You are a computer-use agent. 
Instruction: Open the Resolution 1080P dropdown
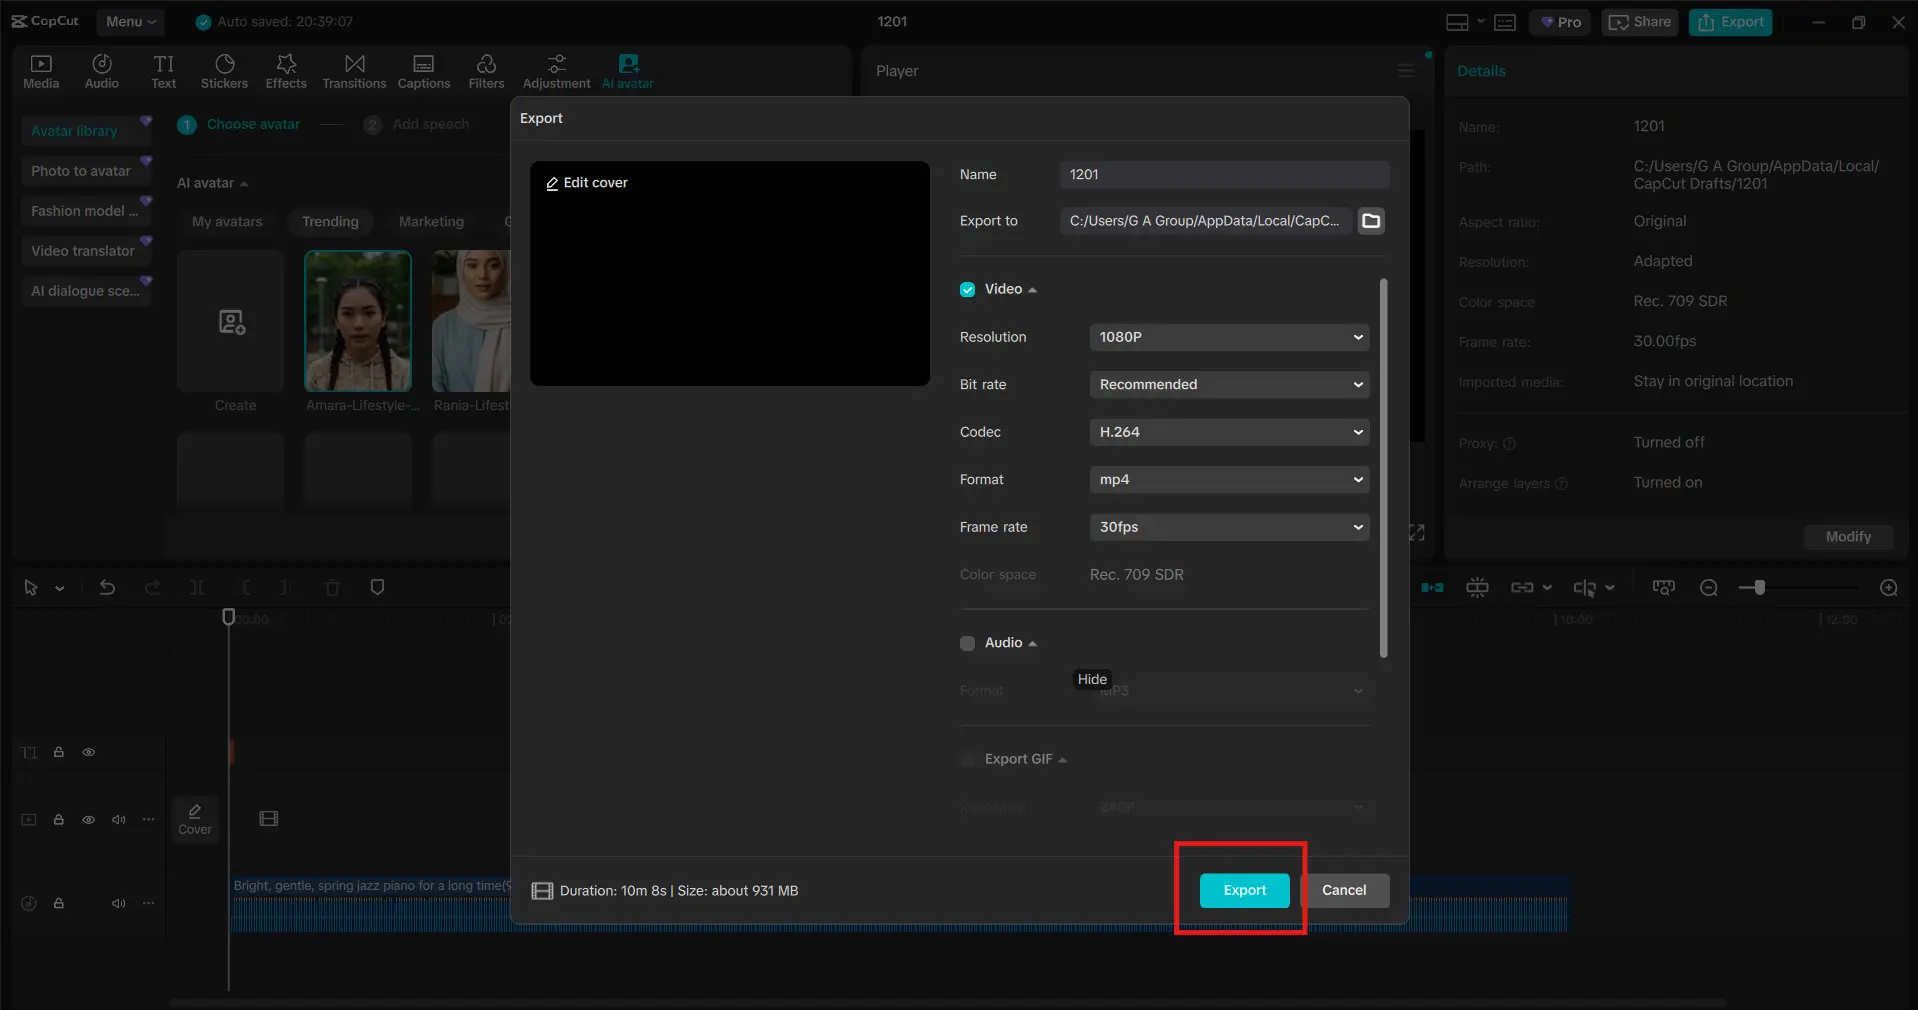coord(1228,337)
